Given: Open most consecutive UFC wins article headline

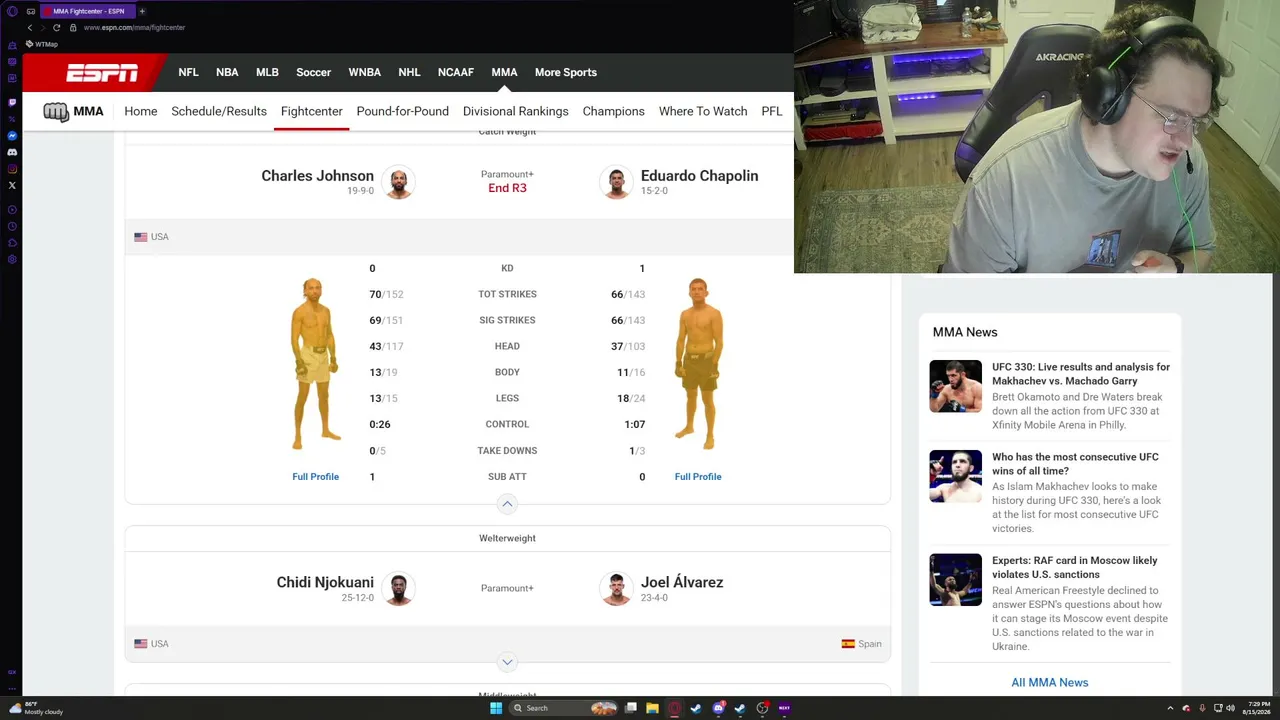Looking at the screenshot, I should (1075, 464).
